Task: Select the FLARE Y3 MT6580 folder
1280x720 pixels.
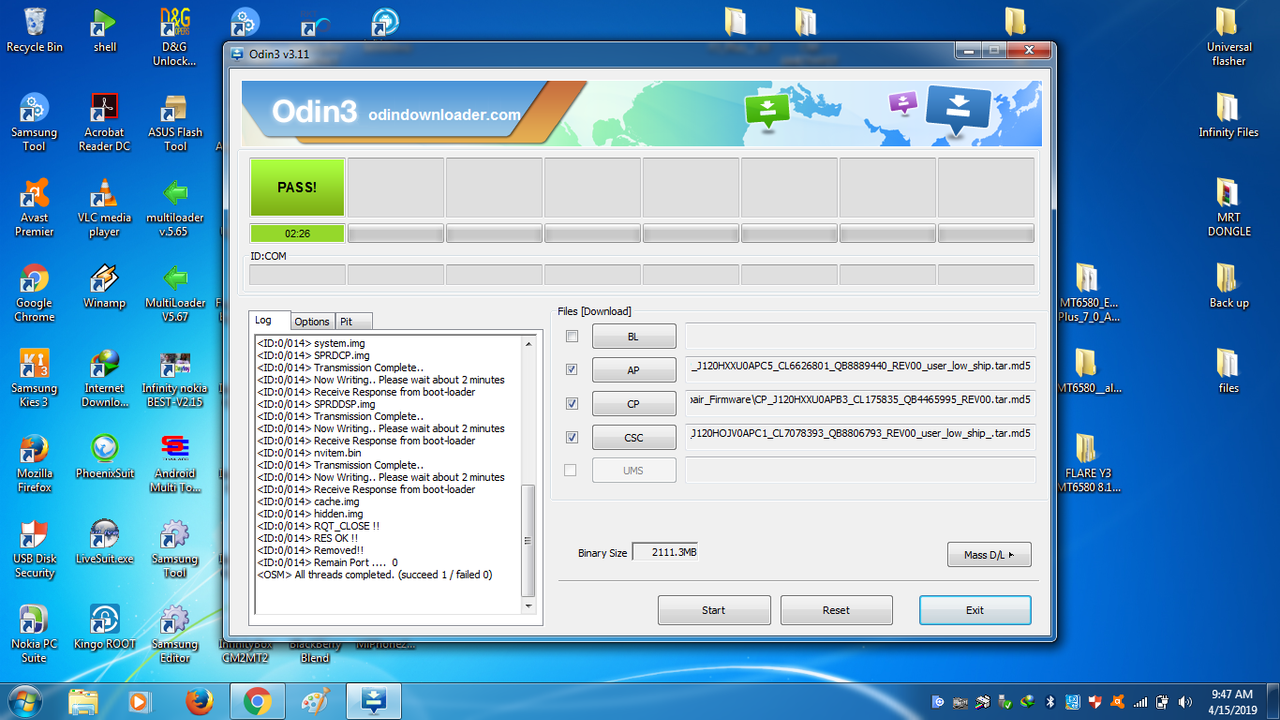Action: click(1087, 463)
